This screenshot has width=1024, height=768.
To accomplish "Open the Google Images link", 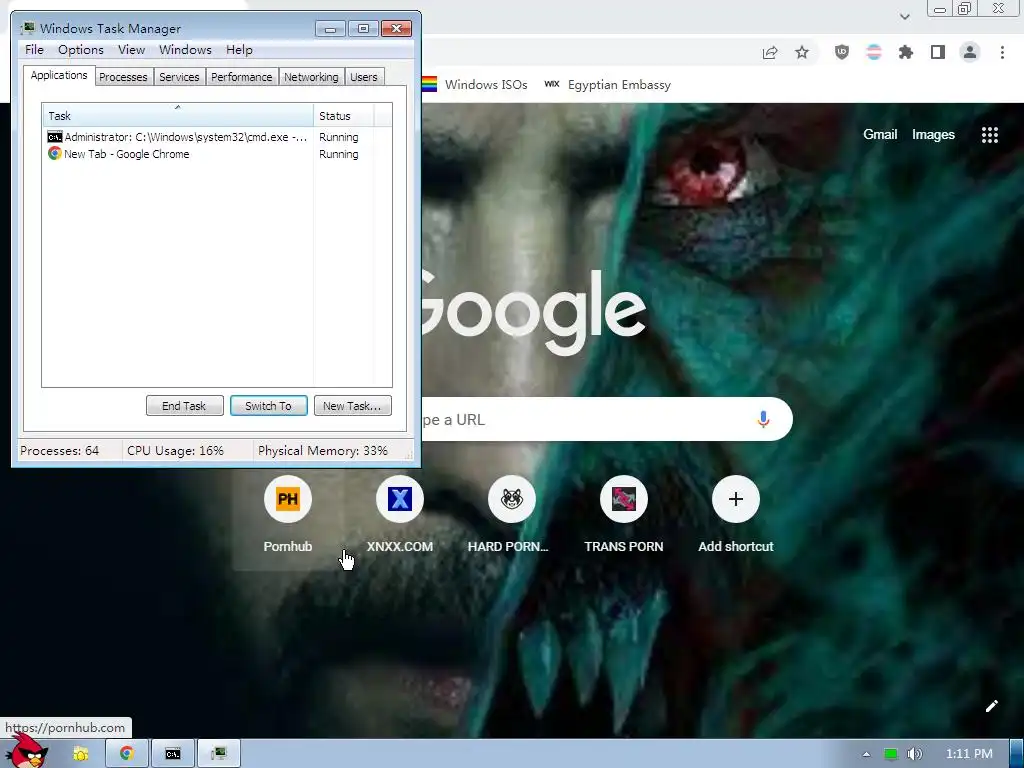I will click(x=933, y=135).
